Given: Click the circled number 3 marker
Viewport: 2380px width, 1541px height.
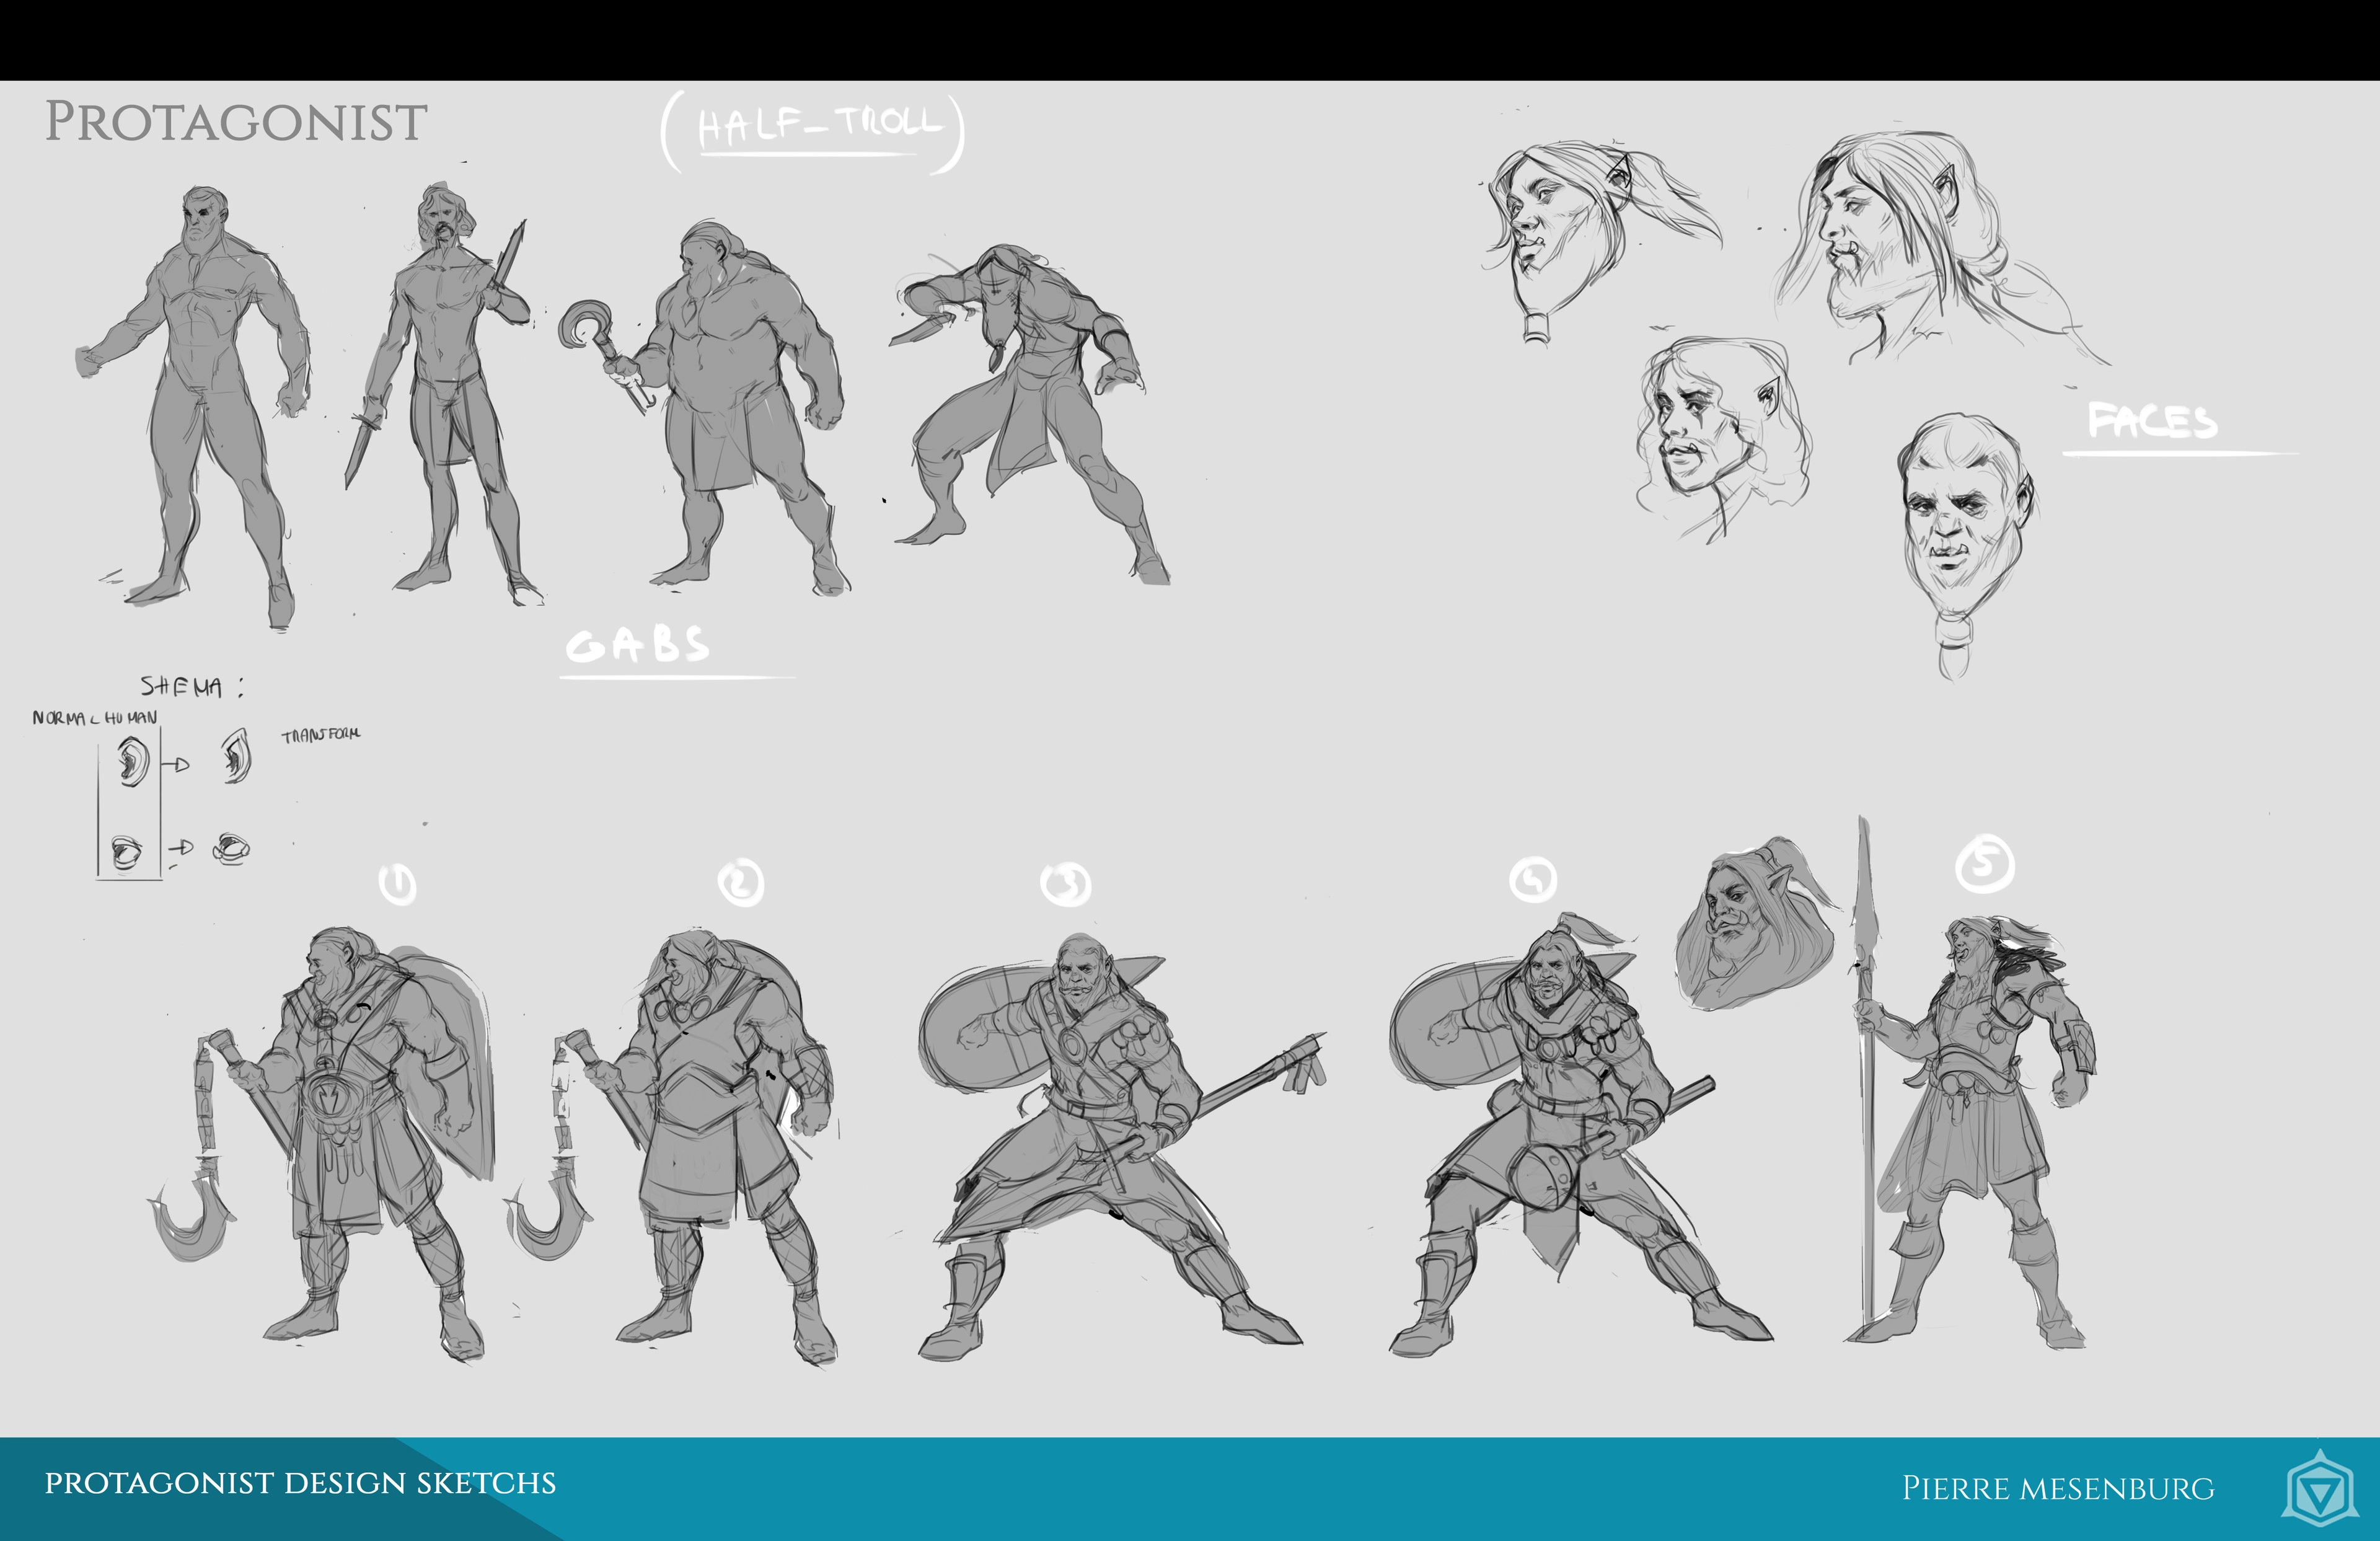Looking at the screenshot, I should [x=1066, y=884].
